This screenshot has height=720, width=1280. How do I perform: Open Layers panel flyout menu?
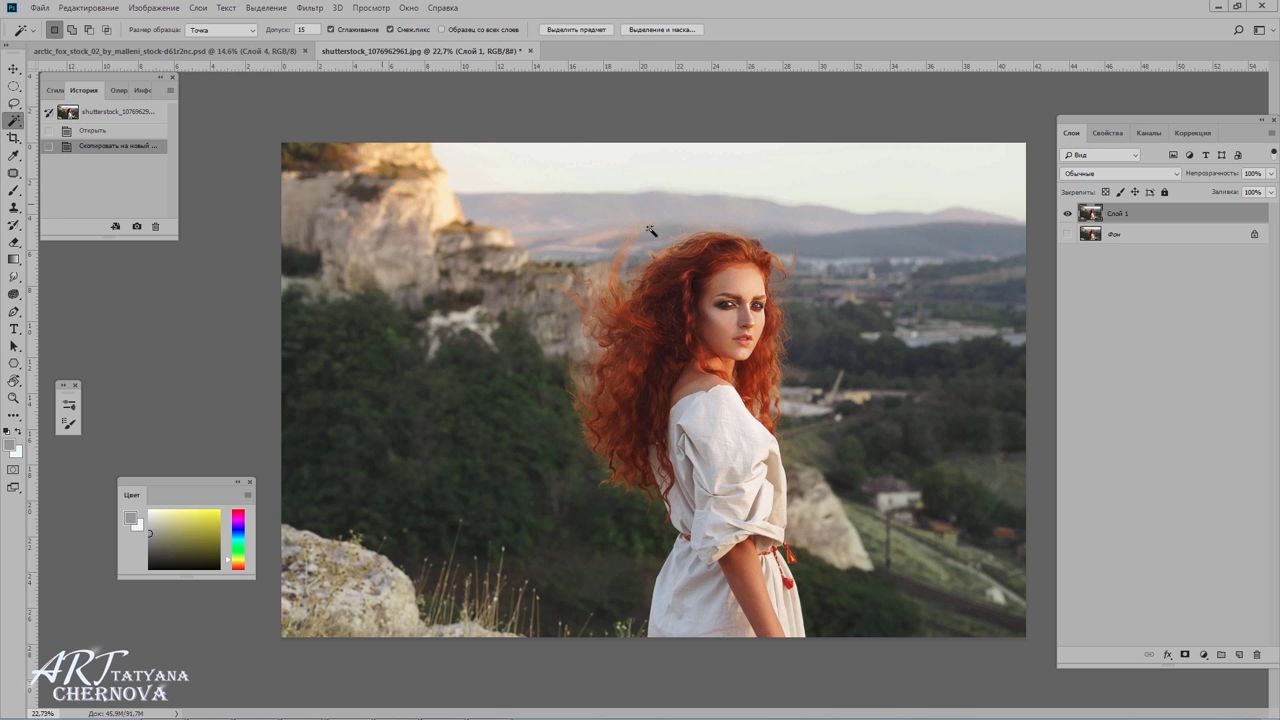[x=1272, y=132]
